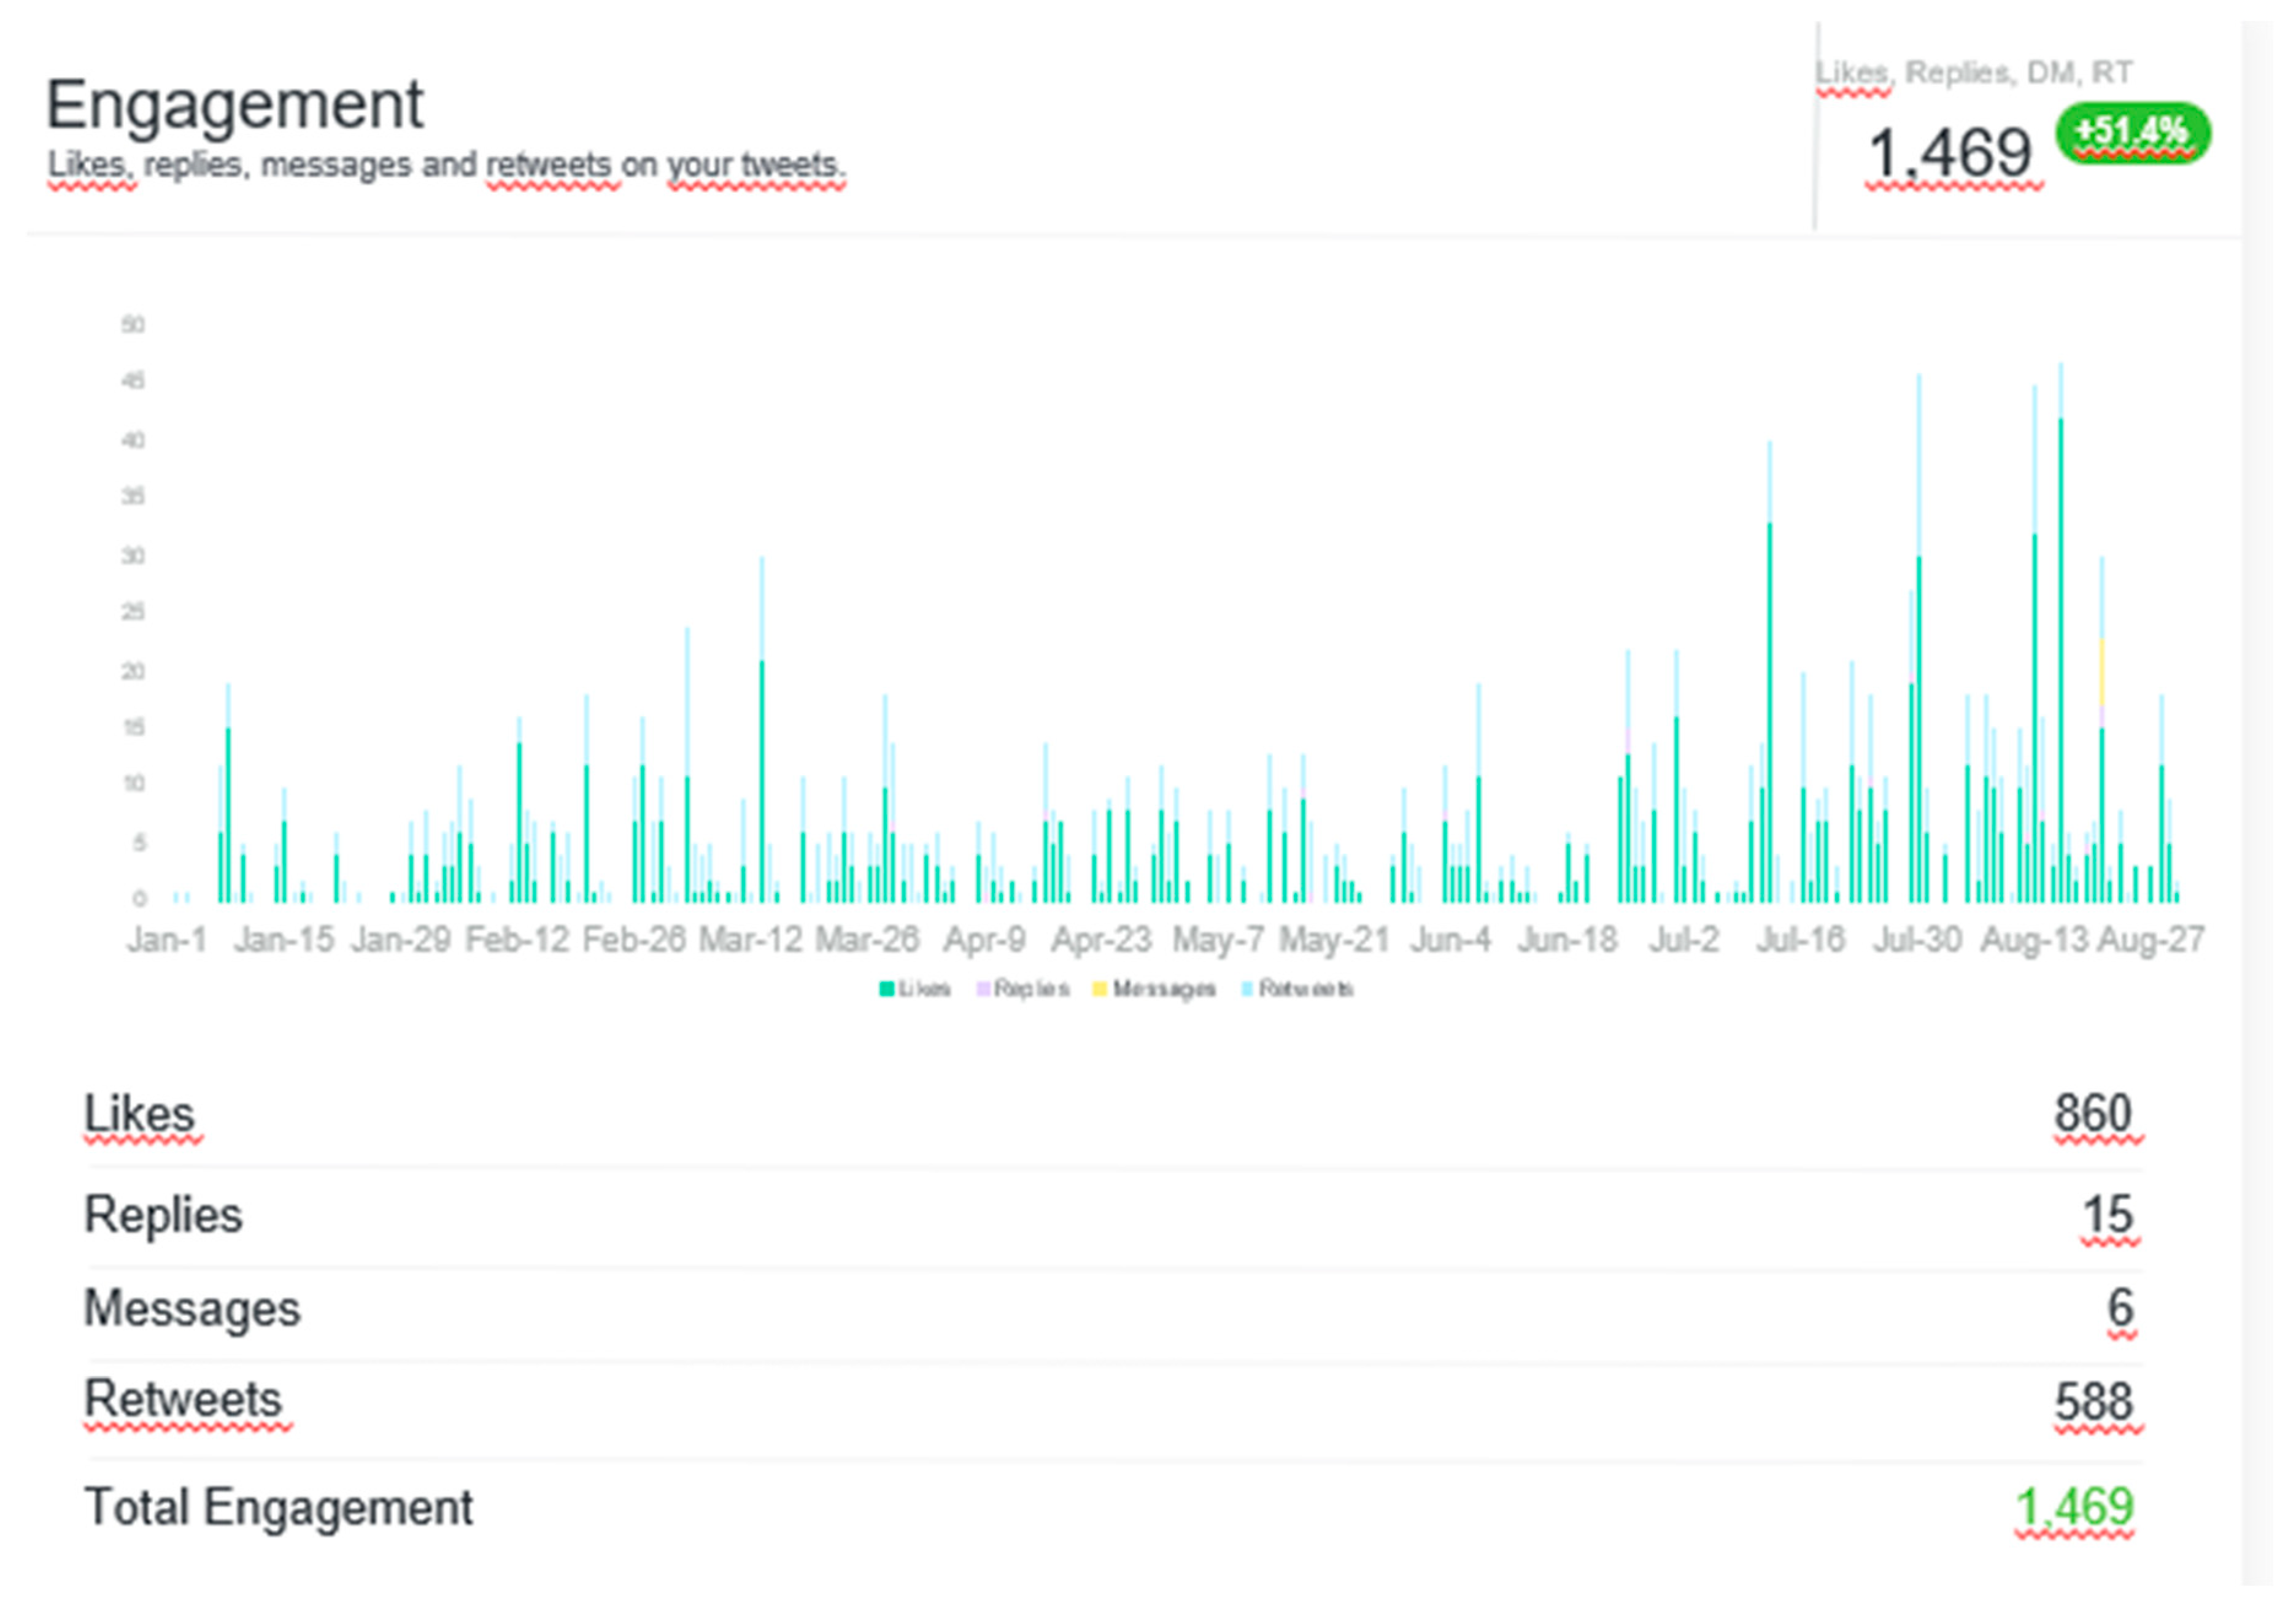Screen dimensions: 2296x1610
Task: Click the purple Replies legend swatch
Action: [984, 990]
